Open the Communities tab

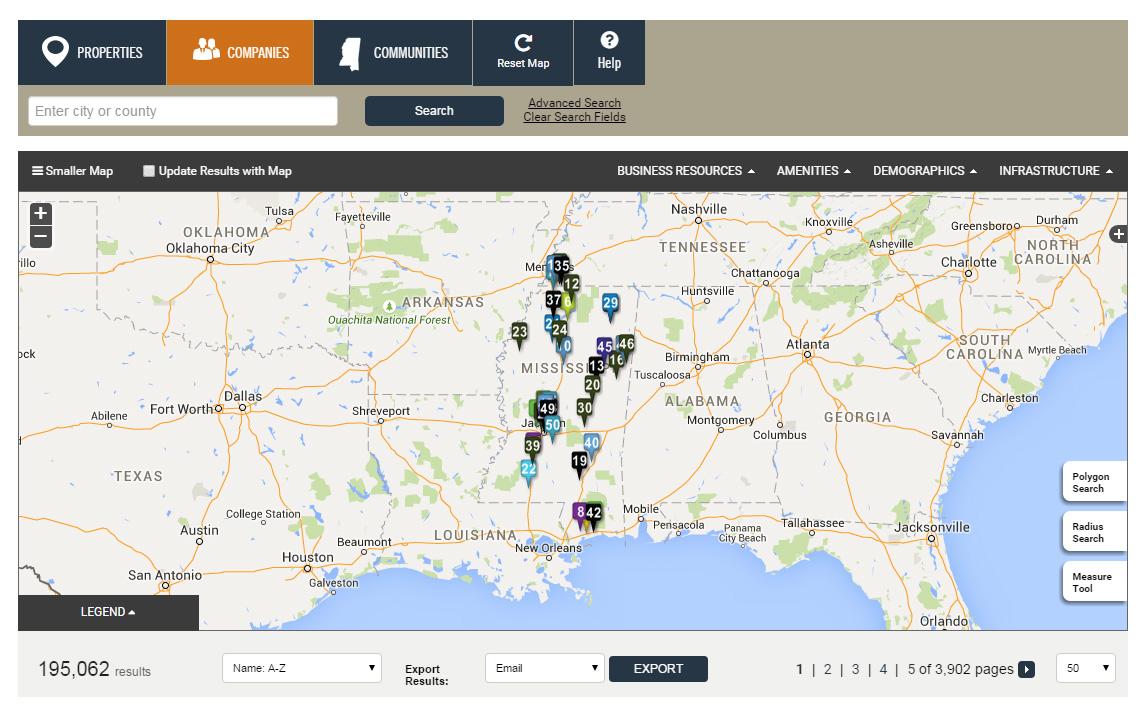394,53
